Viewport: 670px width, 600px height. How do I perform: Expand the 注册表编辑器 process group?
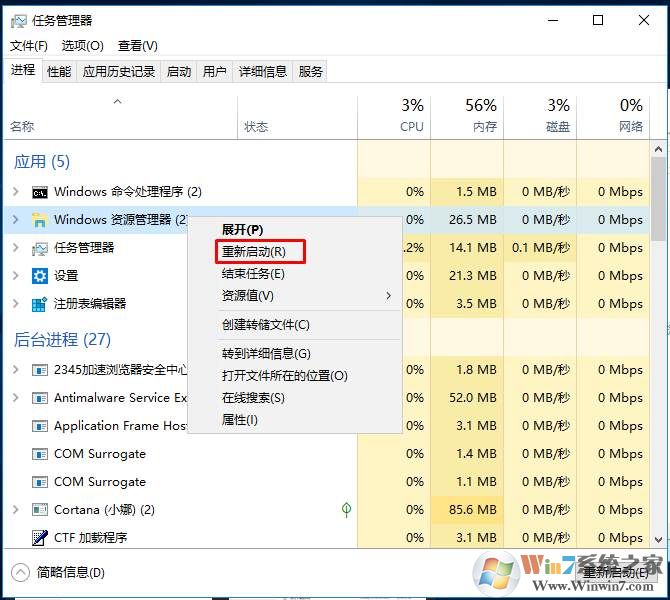16,304
